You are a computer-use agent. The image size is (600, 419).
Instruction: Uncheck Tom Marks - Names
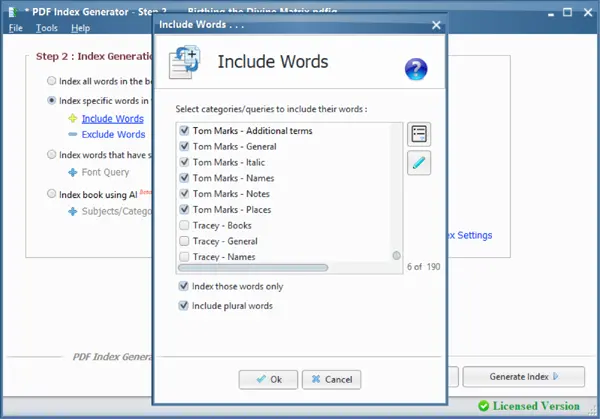tap(184, 178)
